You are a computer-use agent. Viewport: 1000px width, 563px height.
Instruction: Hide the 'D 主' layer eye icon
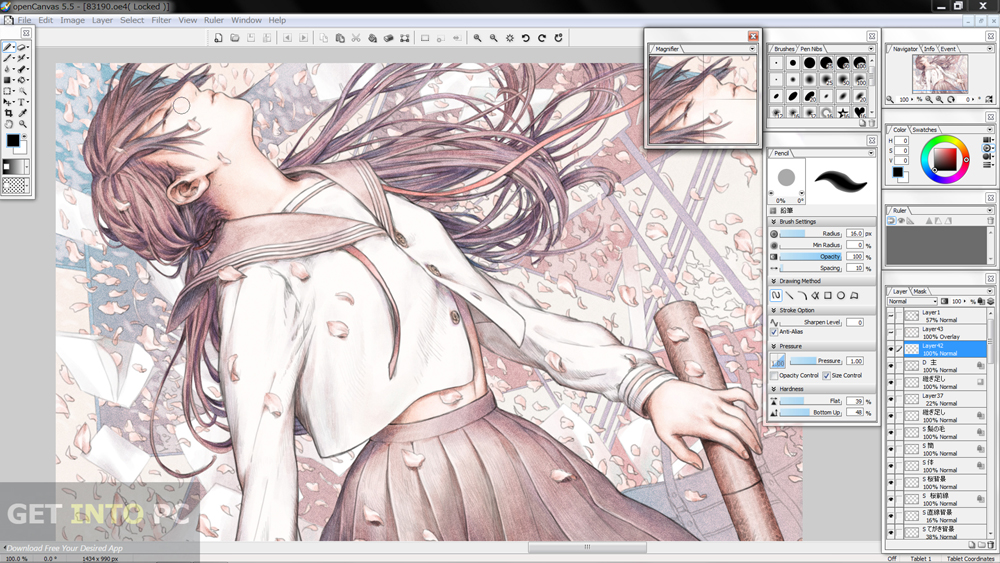891,365
